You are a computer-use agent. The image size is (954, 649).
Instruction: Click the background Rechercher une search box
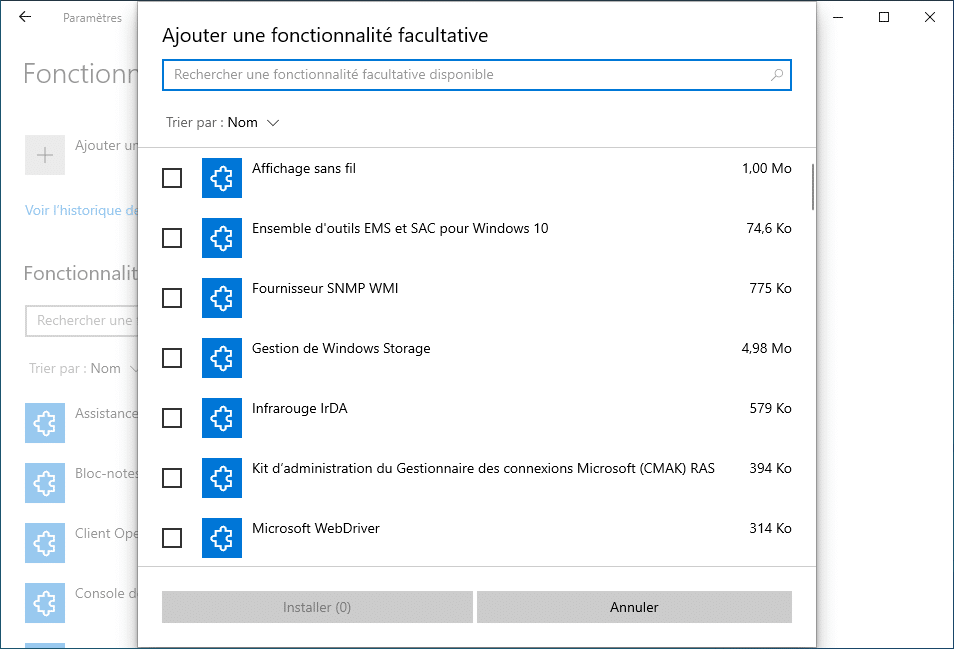click(x=82, y=321)
